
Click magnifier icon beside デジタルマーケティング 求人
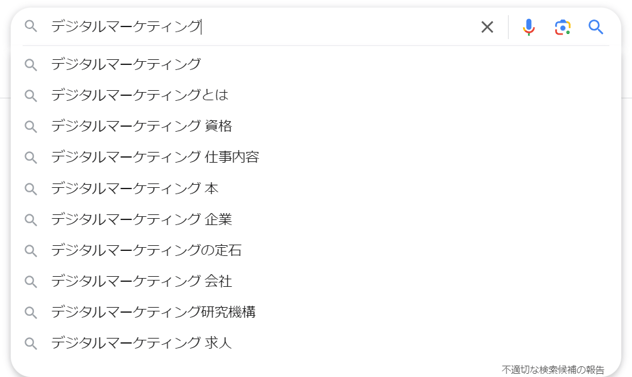click(31, 344)
